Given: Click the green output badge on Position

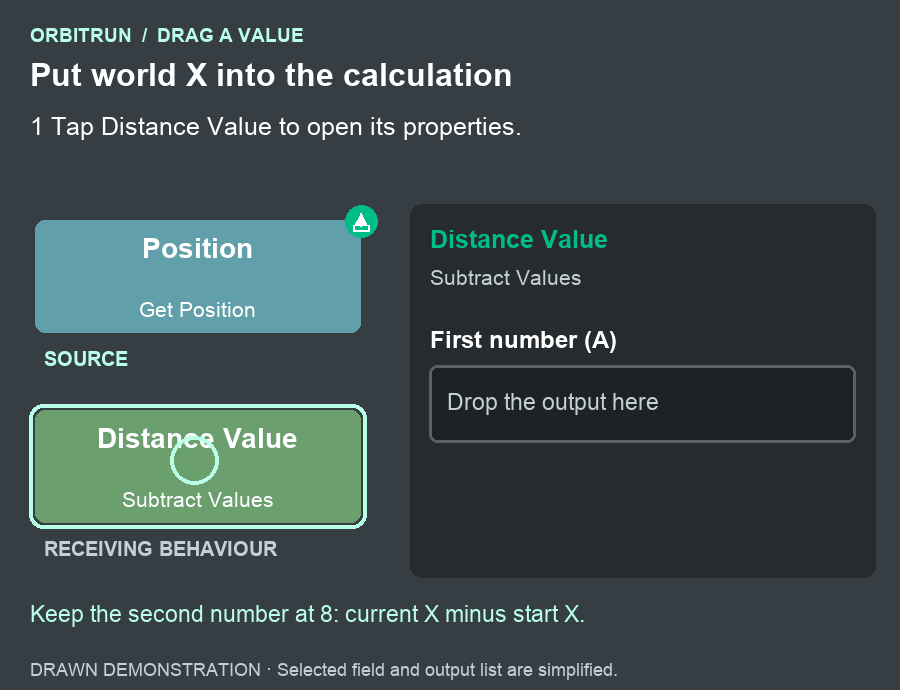Looking at the screenshot, I should (x=362, y=222).
